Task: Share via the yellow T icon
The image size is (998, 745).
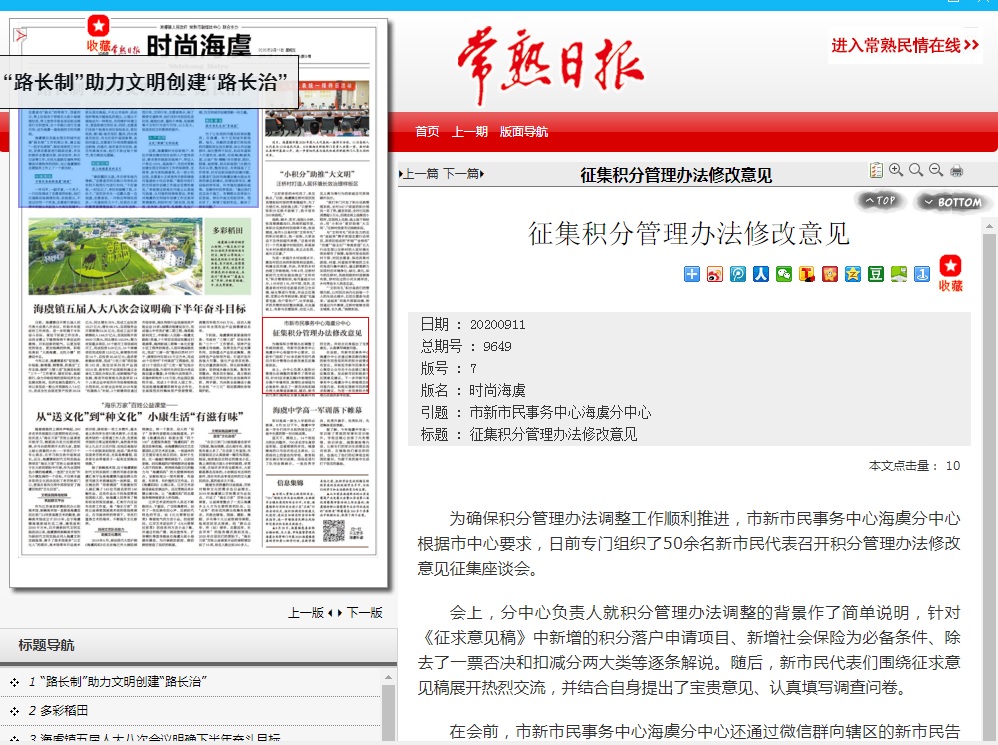Action: pyautogui.click(x=806, y=274)
